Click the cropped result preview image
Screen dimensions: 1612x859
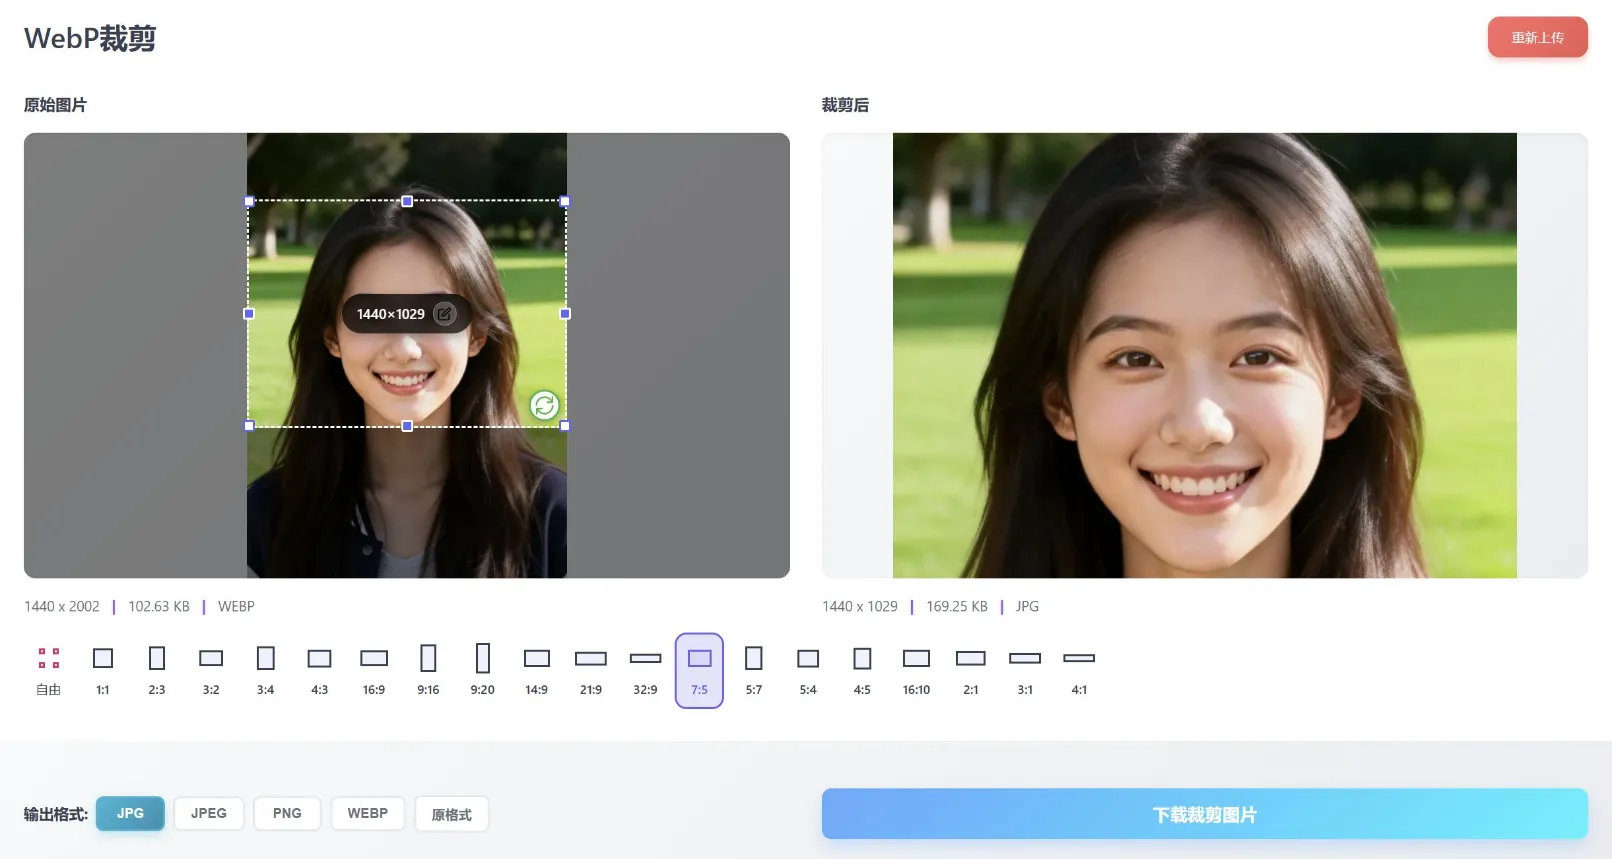(1204, 355)
